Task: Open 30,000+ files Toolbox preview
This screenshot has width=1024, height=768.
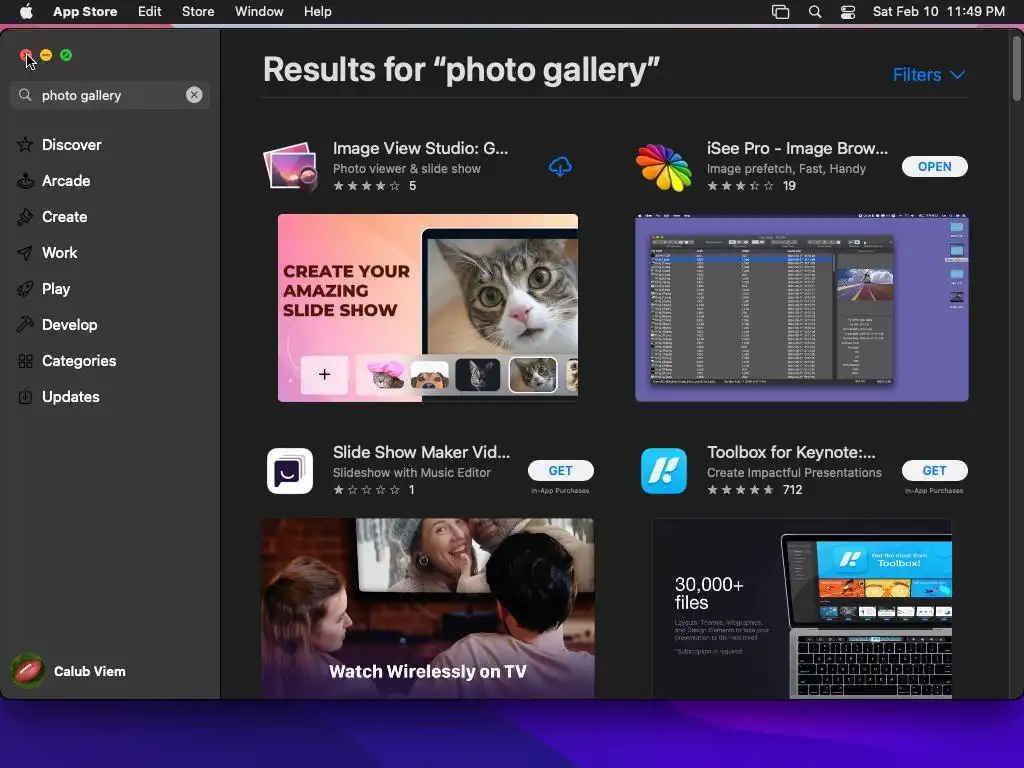Action: coord(802,608)
